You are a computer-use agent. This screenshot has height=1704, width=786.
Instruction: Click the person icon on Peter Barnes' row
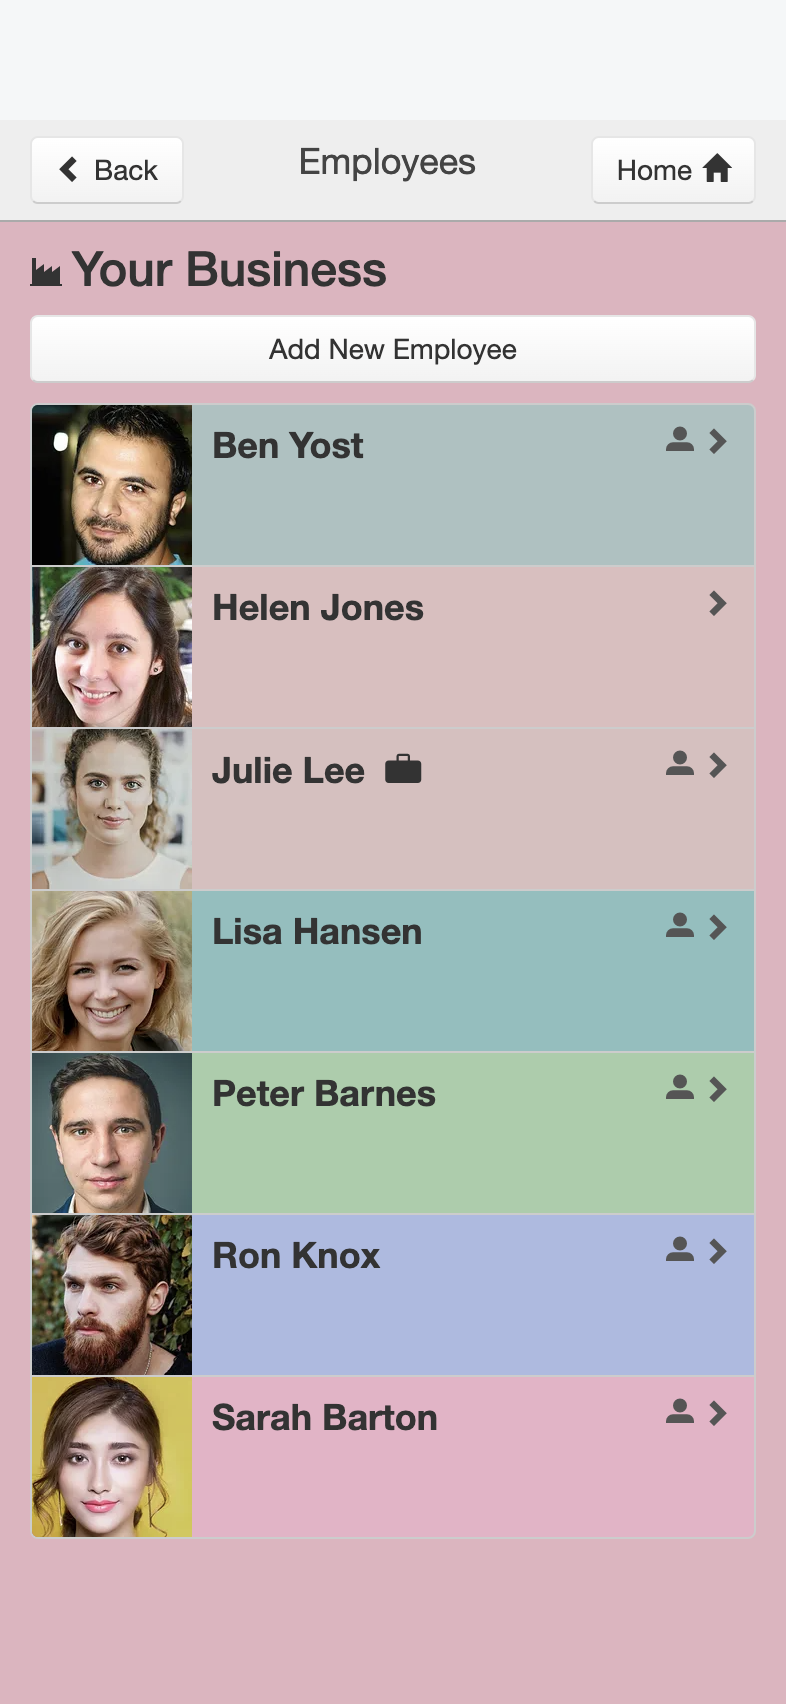(680, 1088)
